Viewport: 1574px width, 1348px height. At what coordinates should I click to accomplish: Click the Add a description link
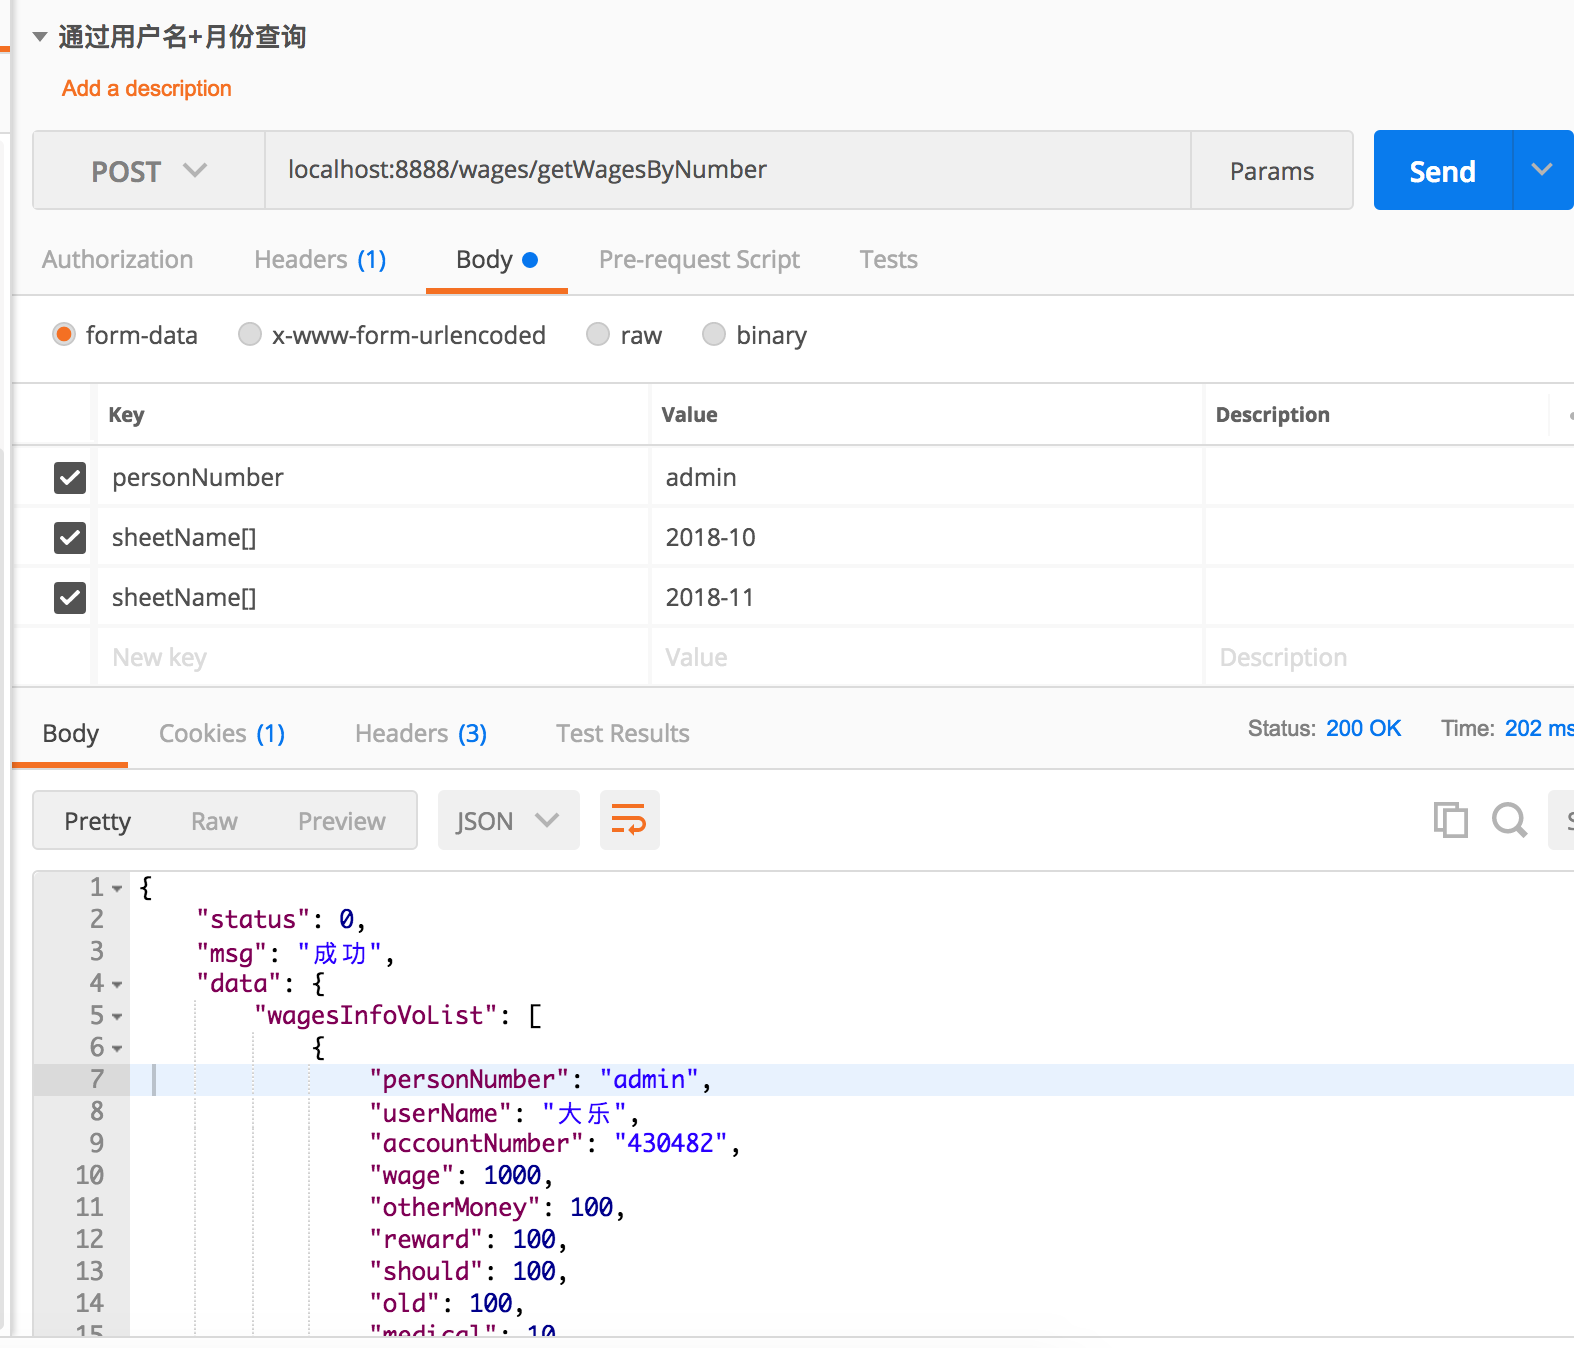(147, 88)
